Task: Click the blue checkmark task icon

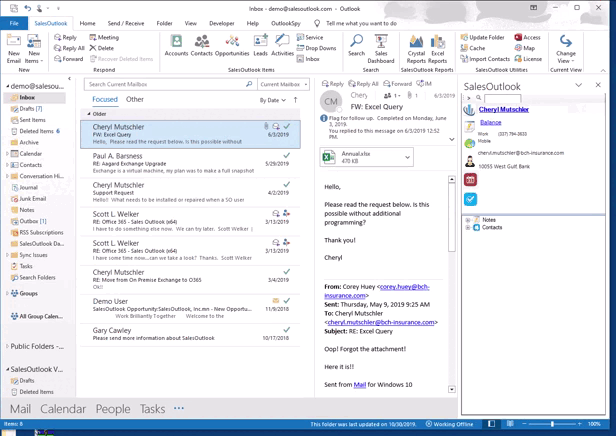Action: coord(470,199)
